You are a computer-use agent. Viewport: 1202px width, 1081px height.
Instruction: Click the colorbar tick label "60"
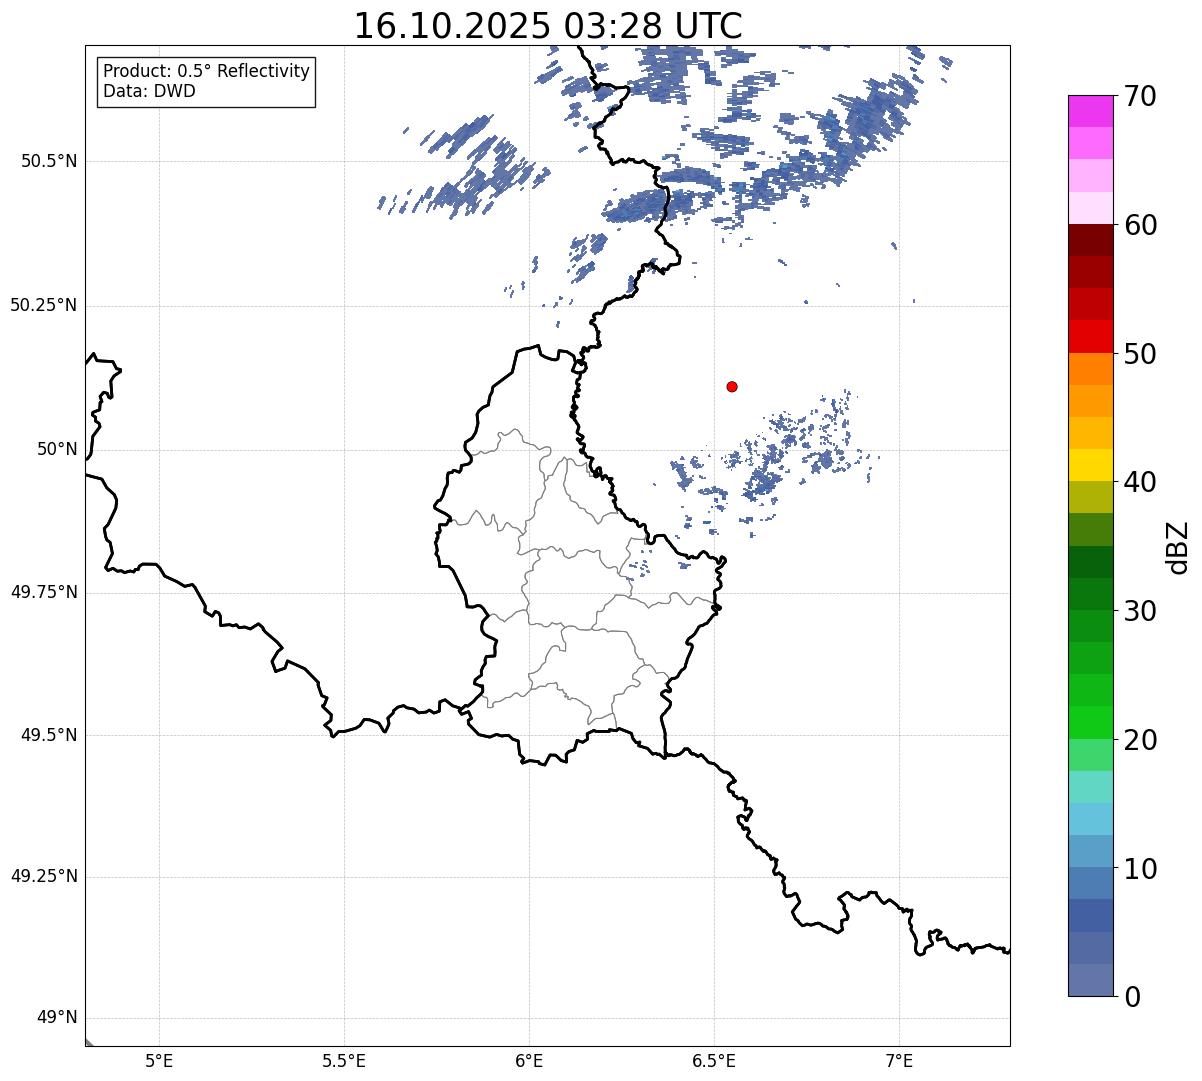pos(1140,225)
